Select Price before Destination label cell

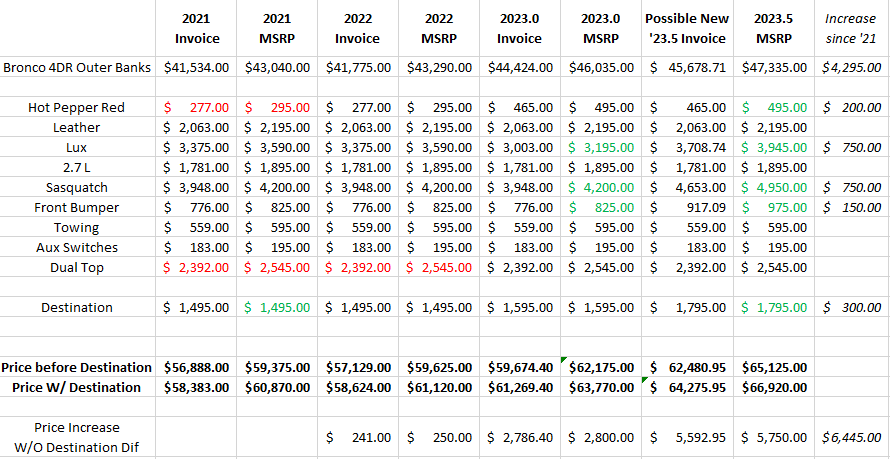tap(78, 367)
